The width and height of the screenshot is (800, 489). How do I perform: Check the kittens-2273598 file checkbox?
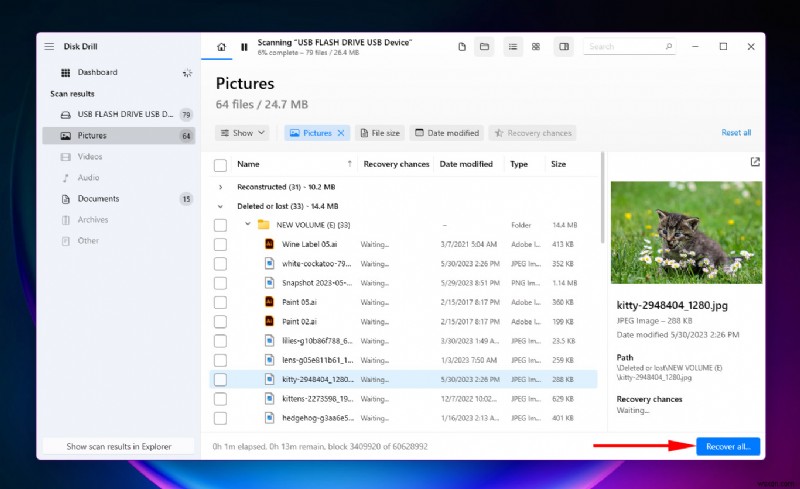[x=220, y=399]
